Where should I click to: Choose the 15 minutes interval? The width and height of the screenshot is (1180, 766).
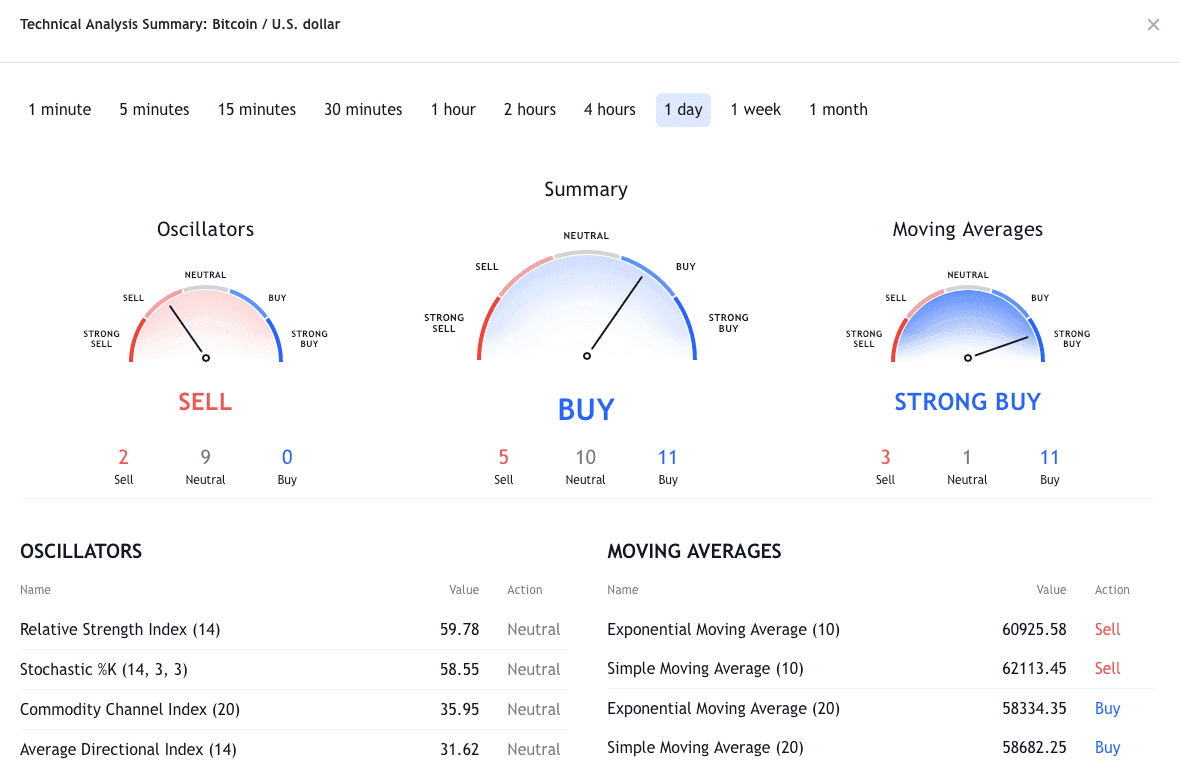point(257,110)
